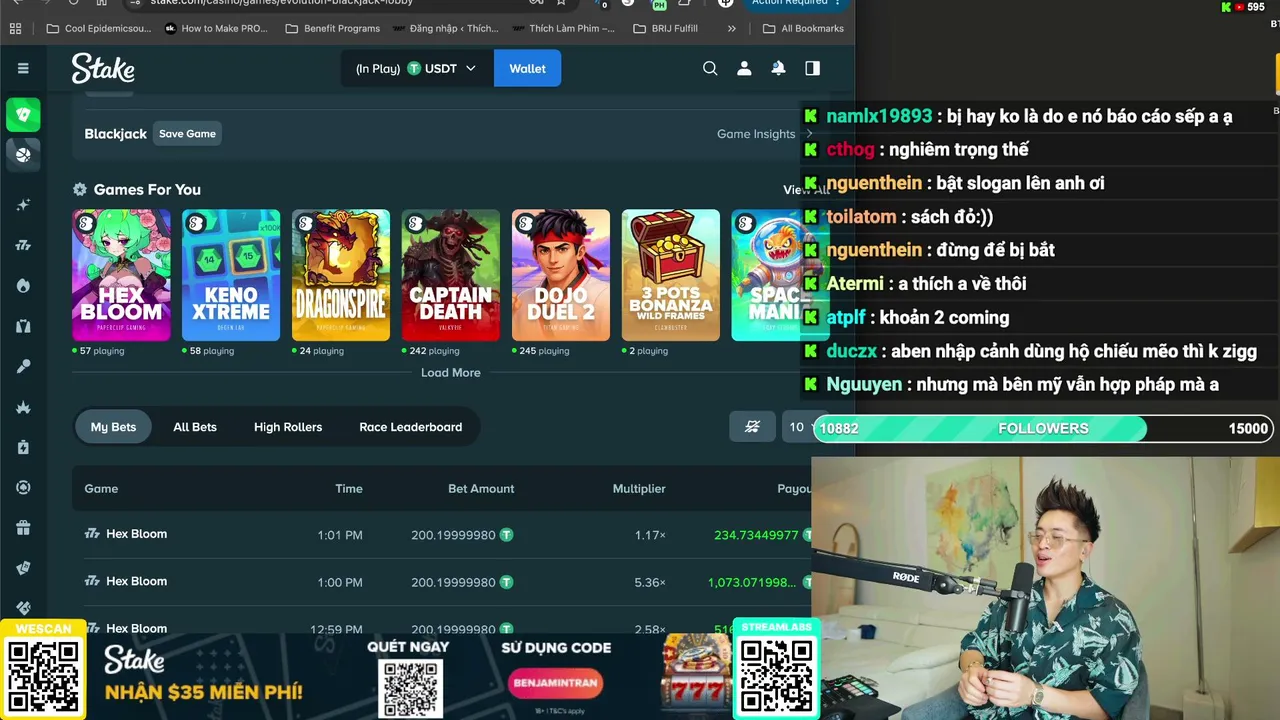
Task: Click the Game column header
Action: point(101,489)
